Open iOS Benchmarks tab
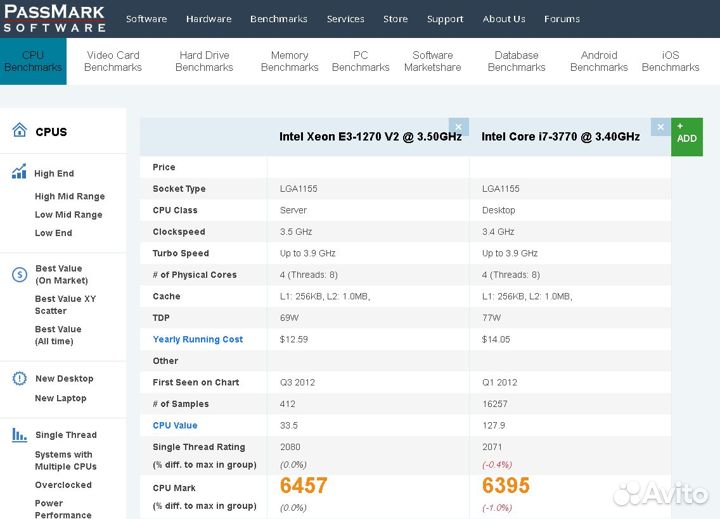Image resolution: width=720 pixels, height=519 pixels. (x=670, y=61)
